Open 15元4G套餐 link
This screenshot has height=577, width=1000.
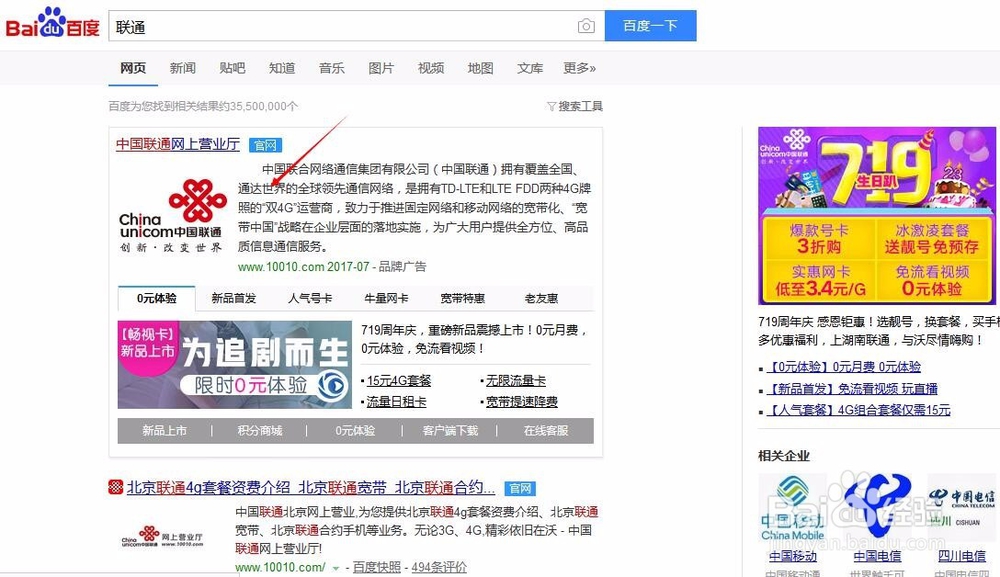399,381
